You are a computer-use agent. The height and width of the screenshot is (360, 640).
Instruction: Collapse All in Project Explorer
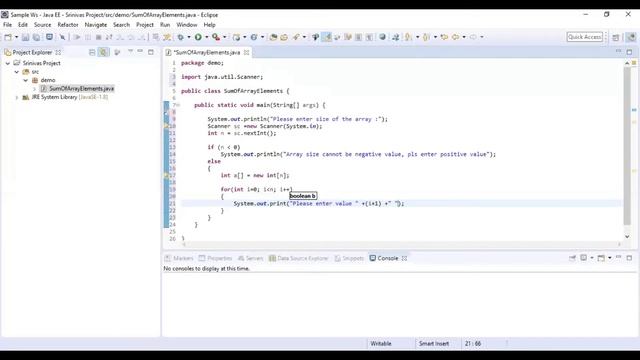click(x=92, y=52)
